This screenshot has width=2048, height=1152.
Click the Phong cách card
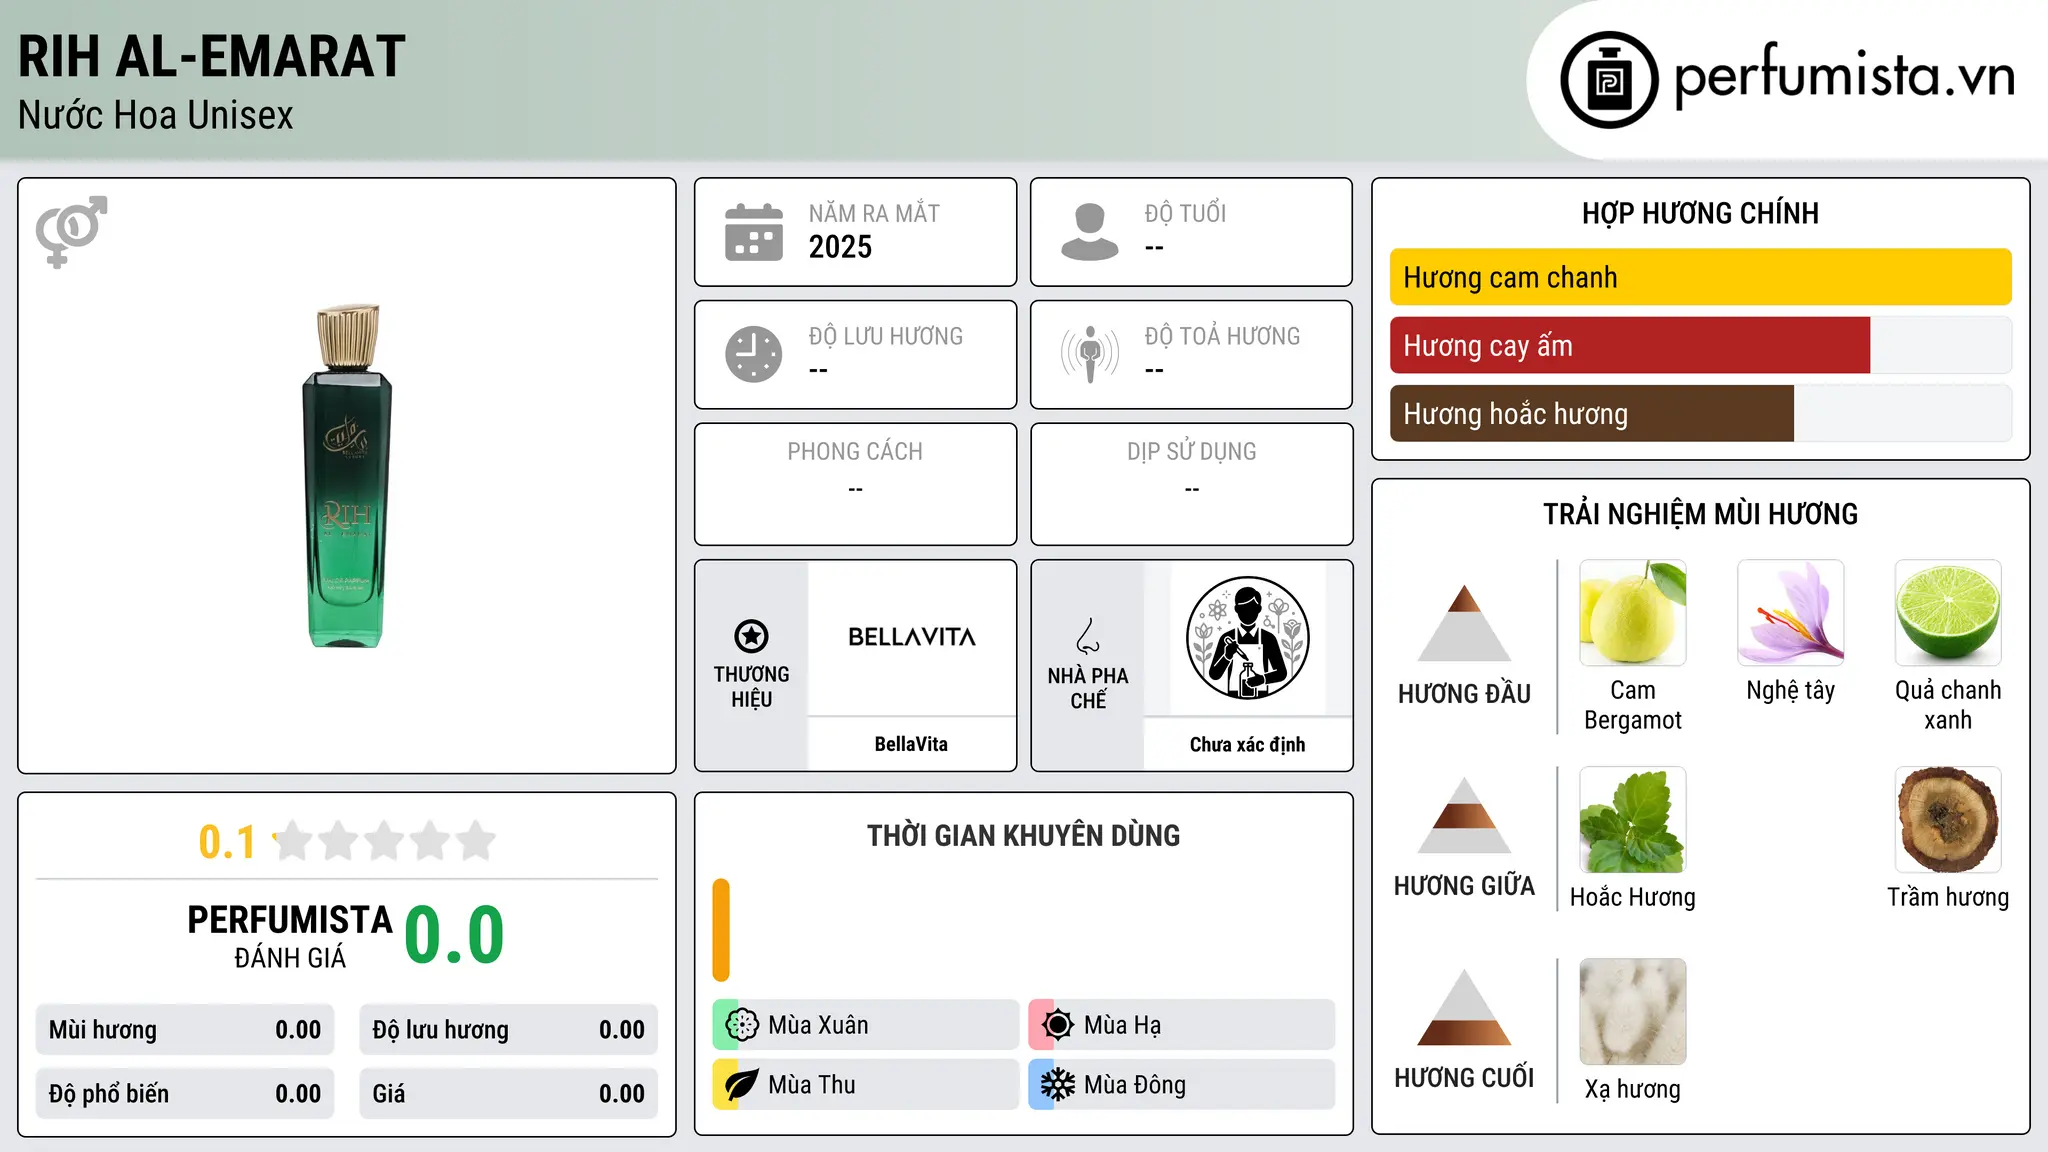pyautogui.click(x=855, y=484)
